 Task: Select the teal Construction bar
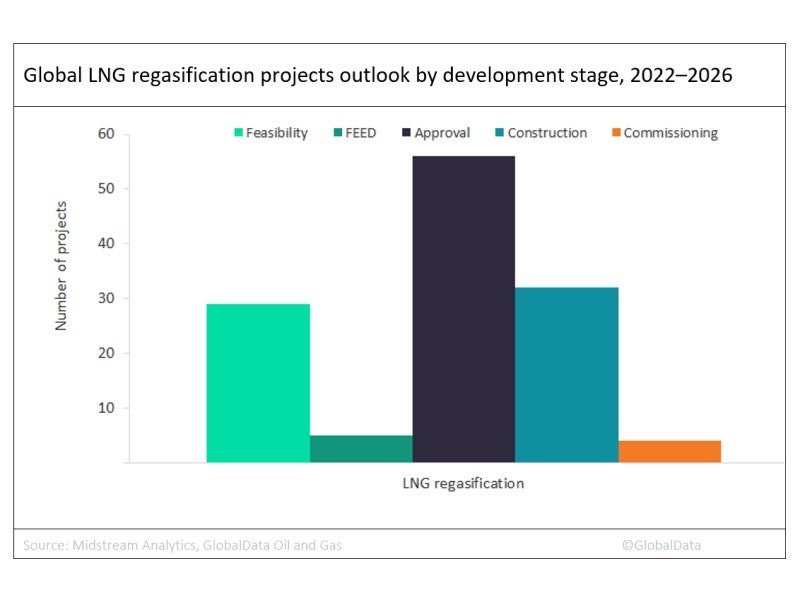pyautogui.click(x=567, y=375)
